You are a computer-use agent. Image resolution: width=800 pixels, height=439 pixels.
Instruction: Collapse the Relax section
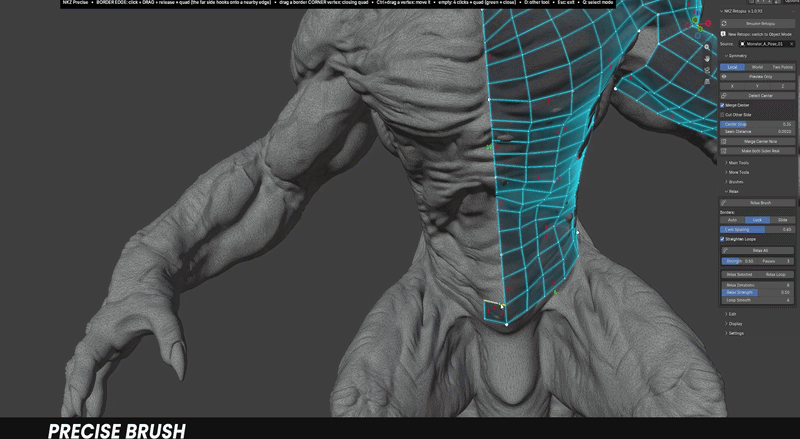tap(732, 191)
